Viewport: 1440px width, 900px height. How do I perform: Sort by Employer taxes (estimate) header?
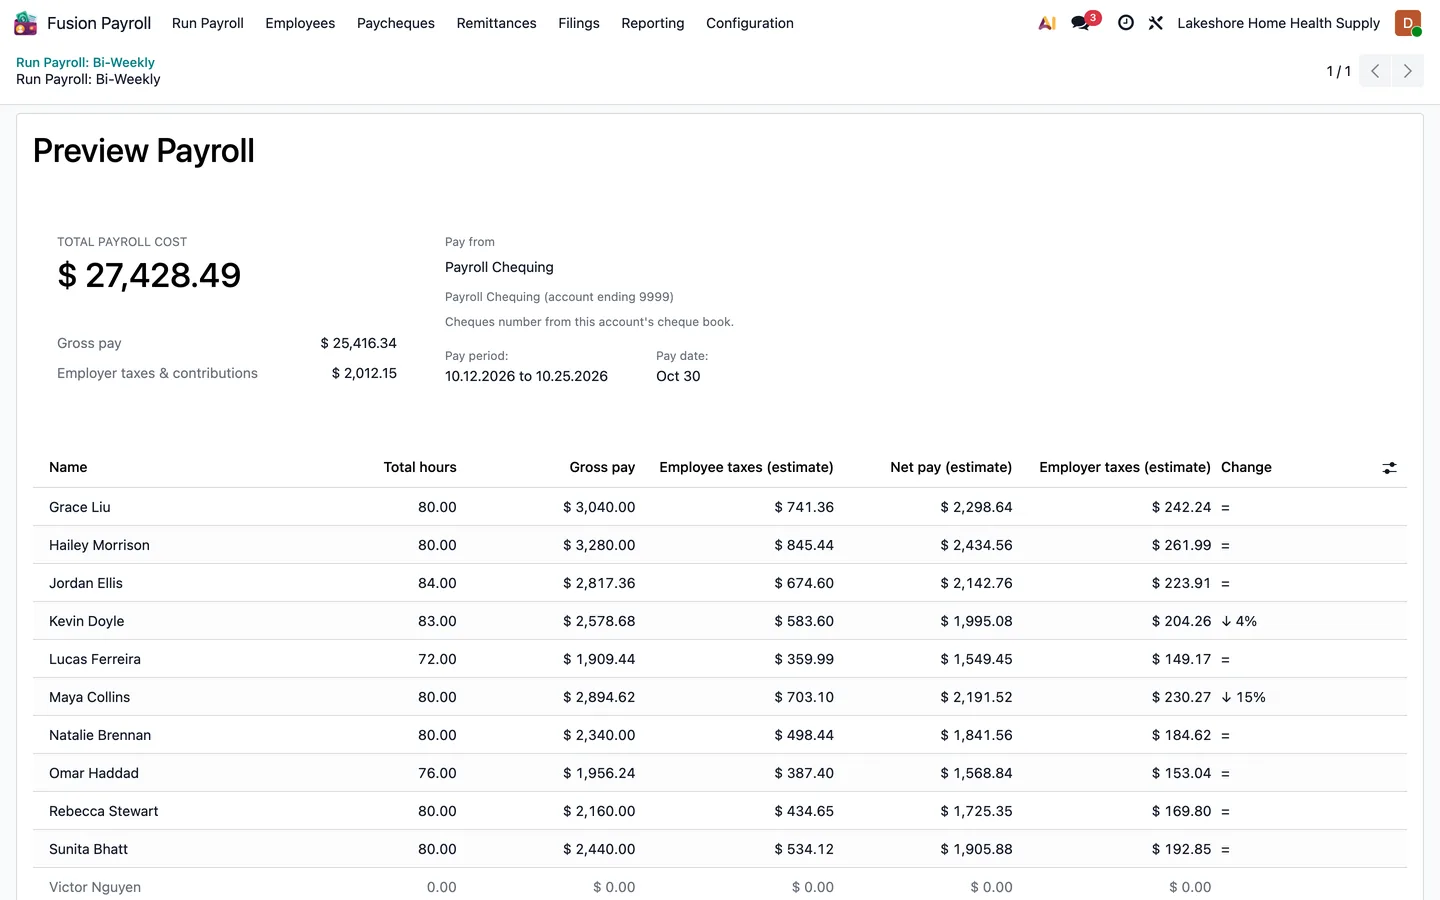[x=1125, y=467]
